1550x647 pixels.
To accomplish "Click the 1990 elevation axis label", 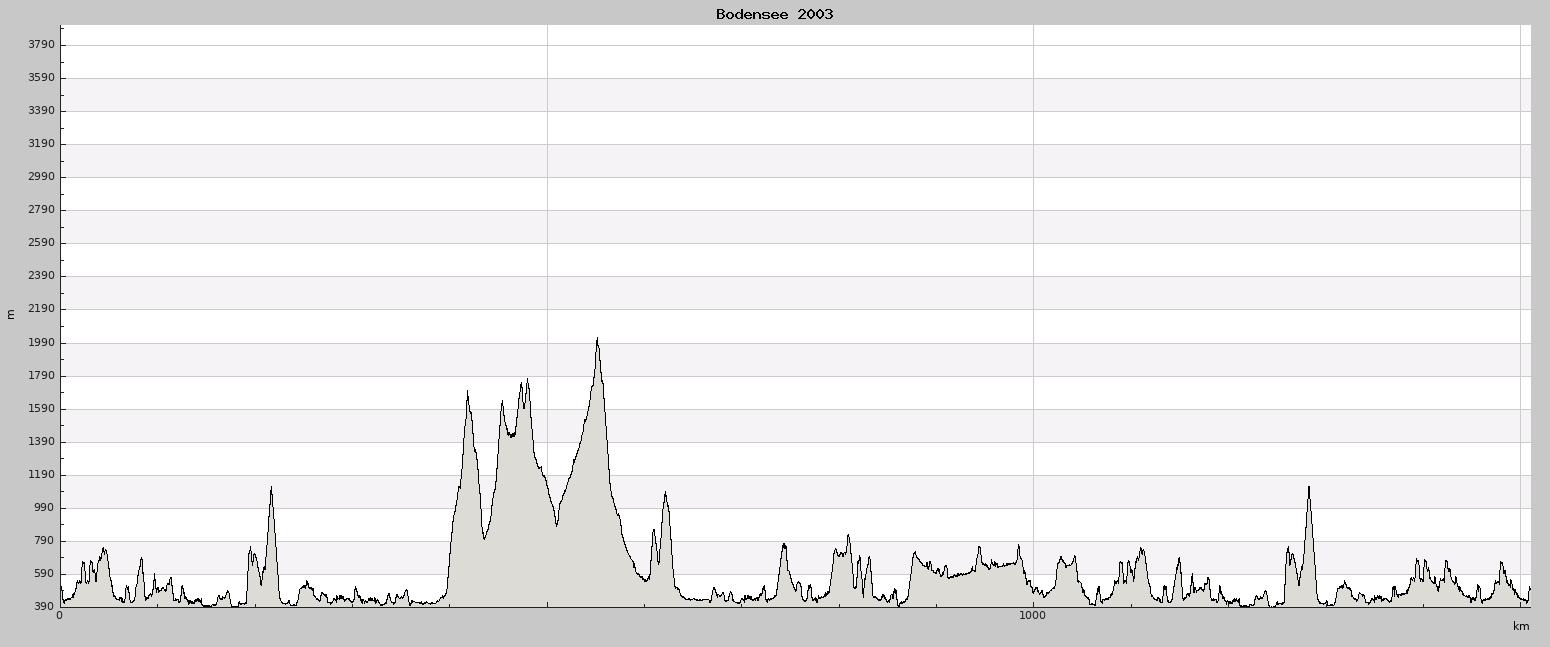I will [x=41, y=343].
